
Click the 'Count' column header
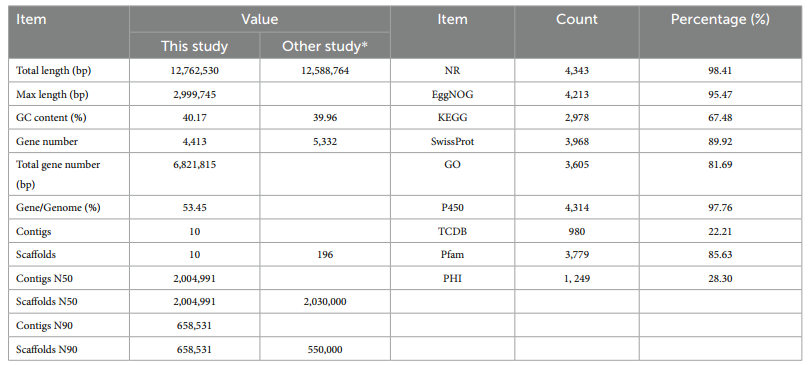point(577,20)
